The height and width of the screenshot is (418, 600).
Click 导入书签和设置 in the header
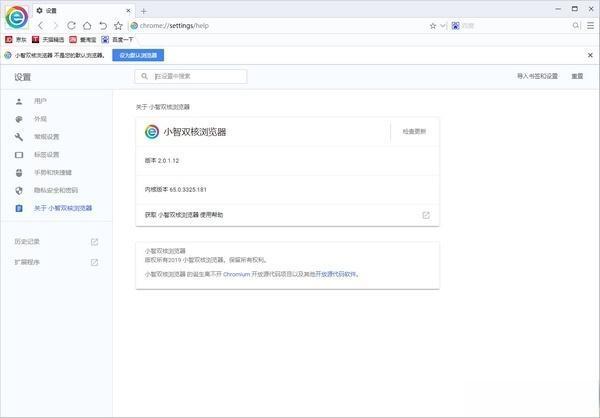[537, 76]
